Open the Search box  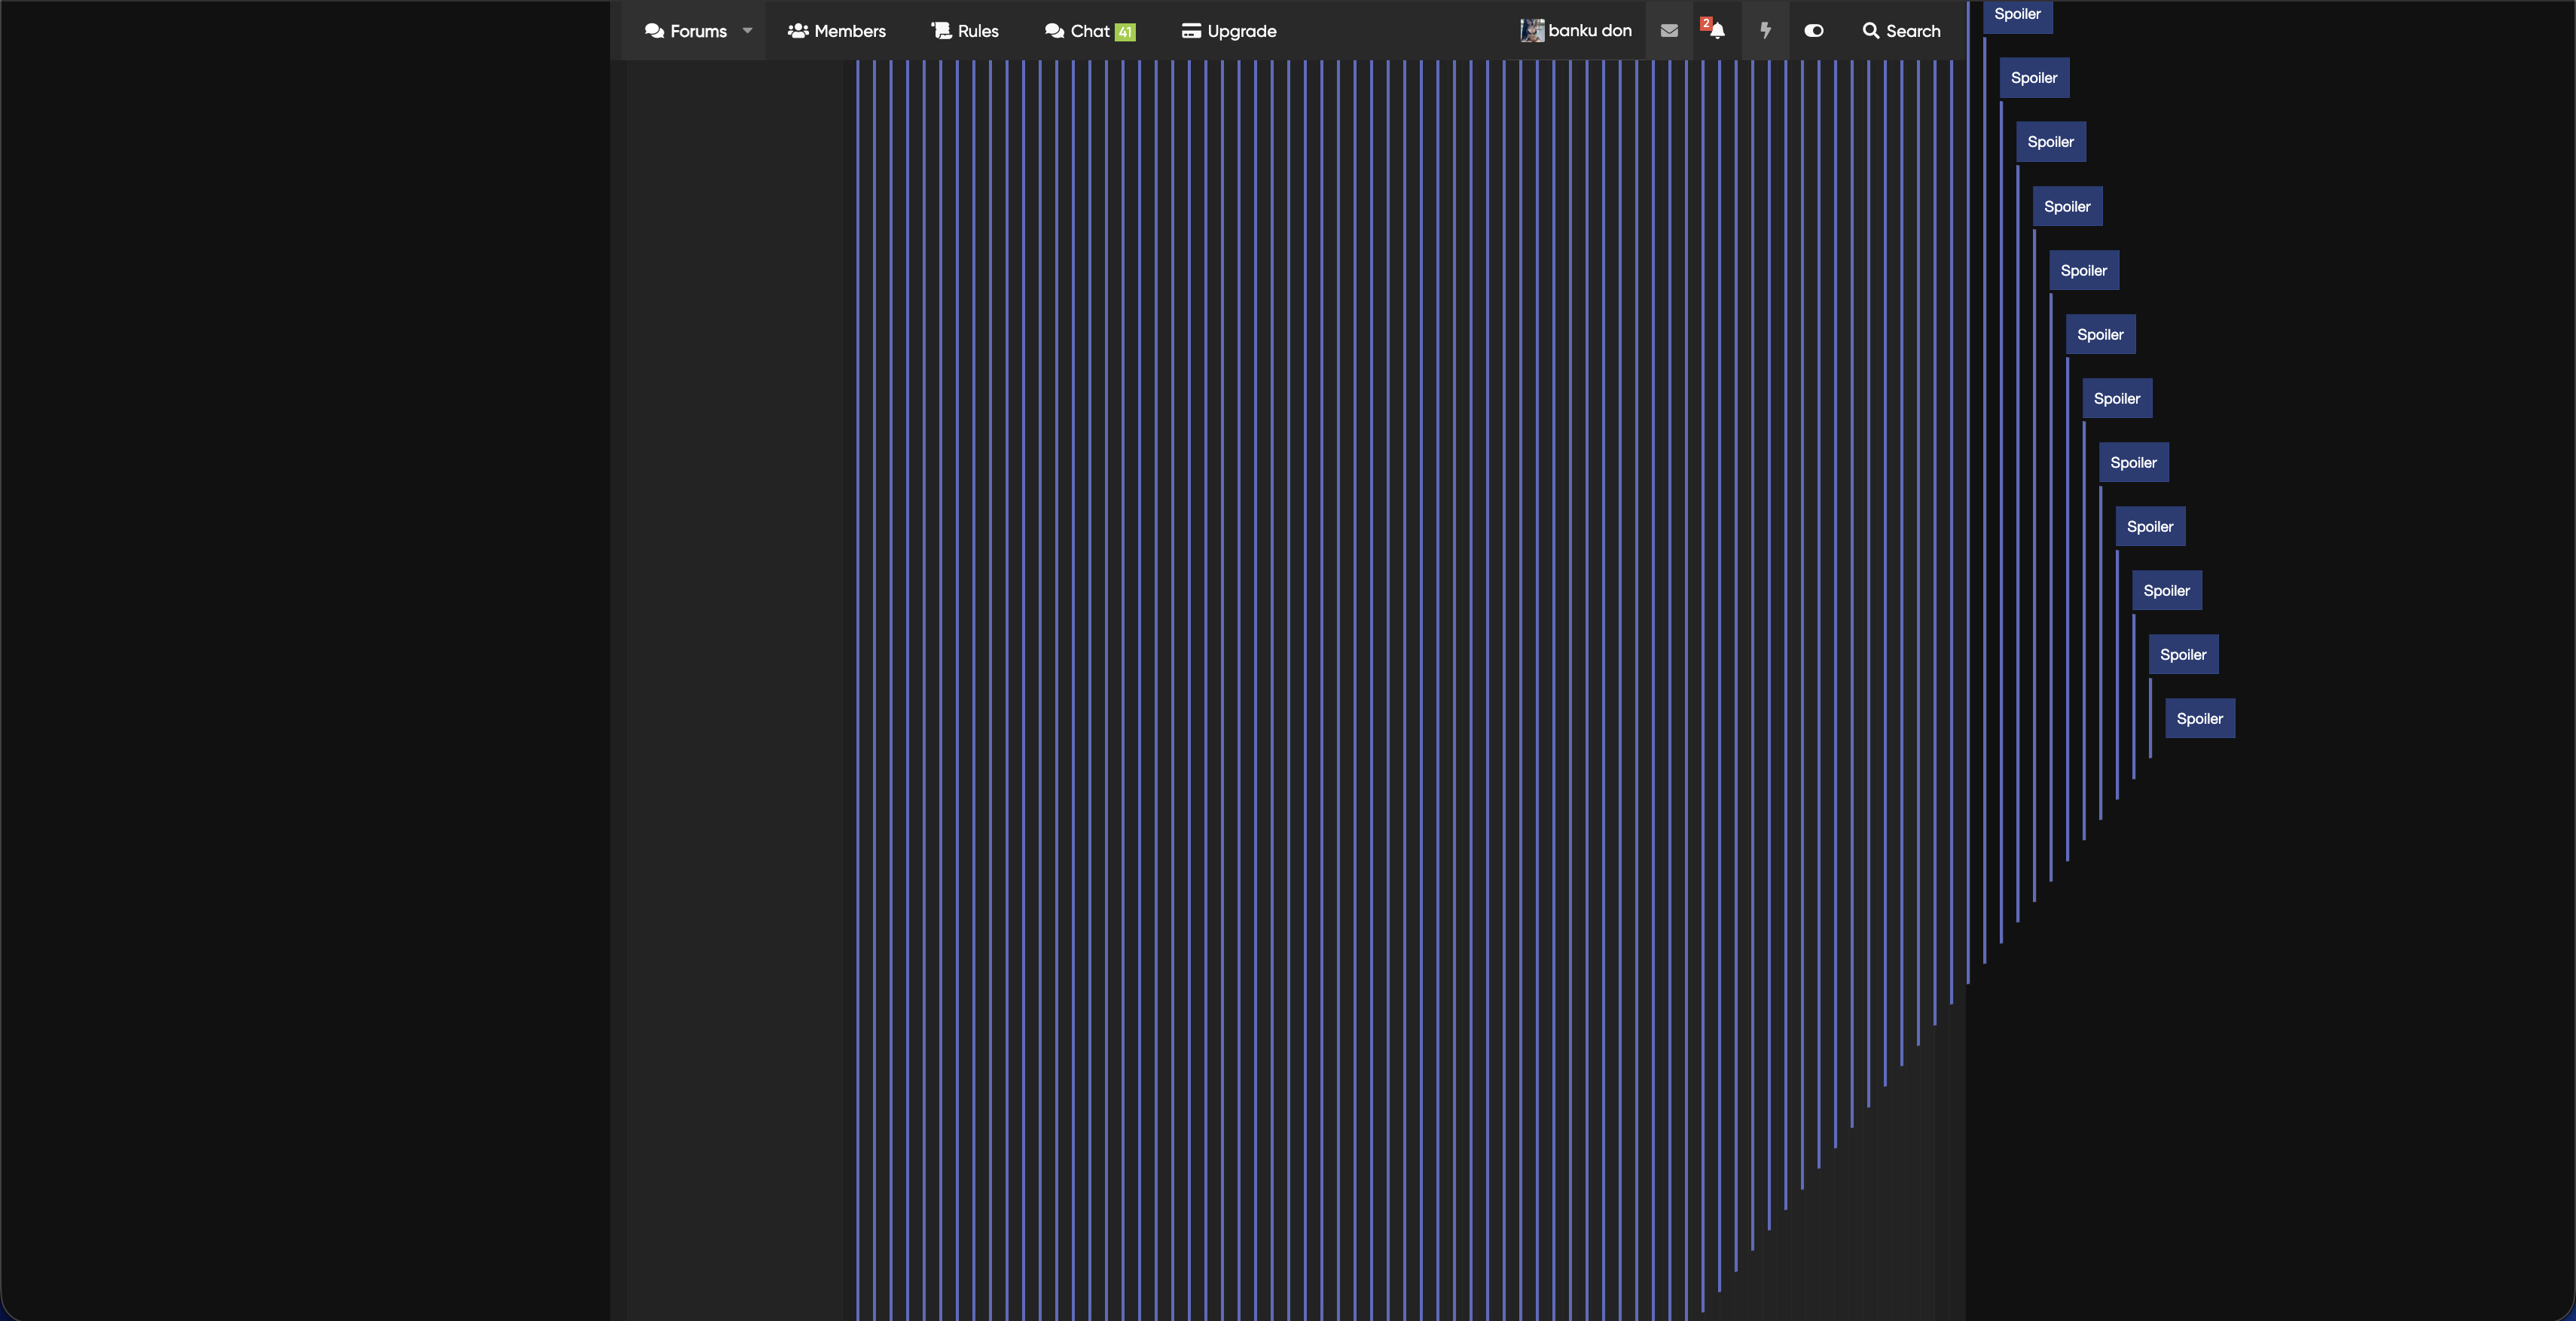tap(1901, 31)
